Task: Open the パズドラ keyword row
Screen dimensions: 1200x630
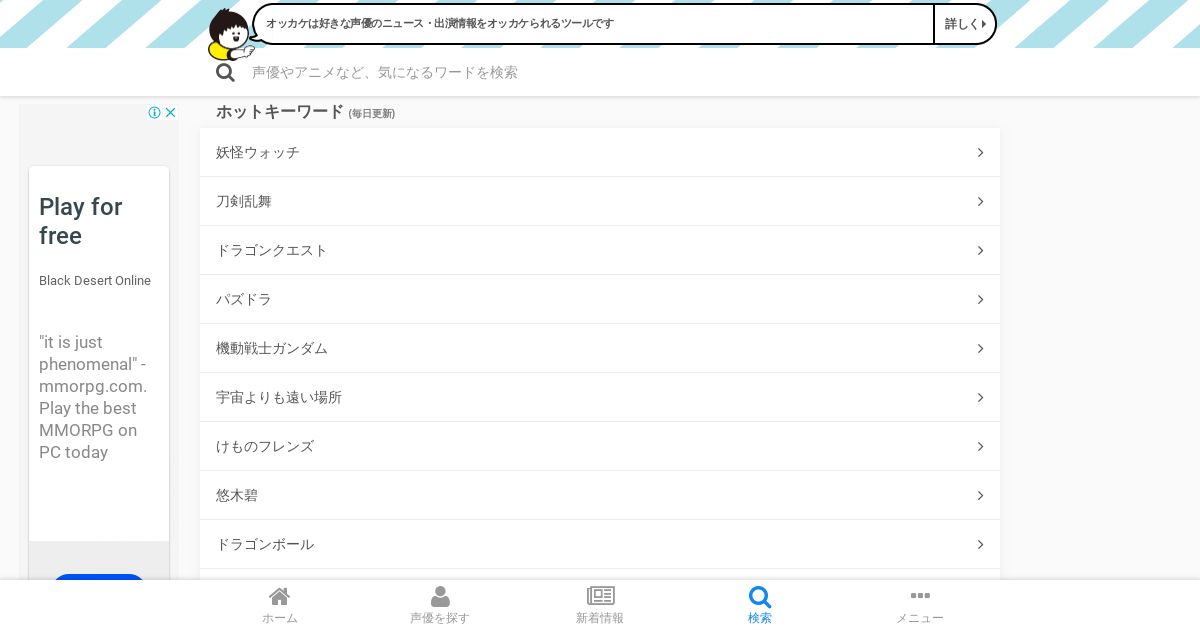Action: [x=600, y=299]
